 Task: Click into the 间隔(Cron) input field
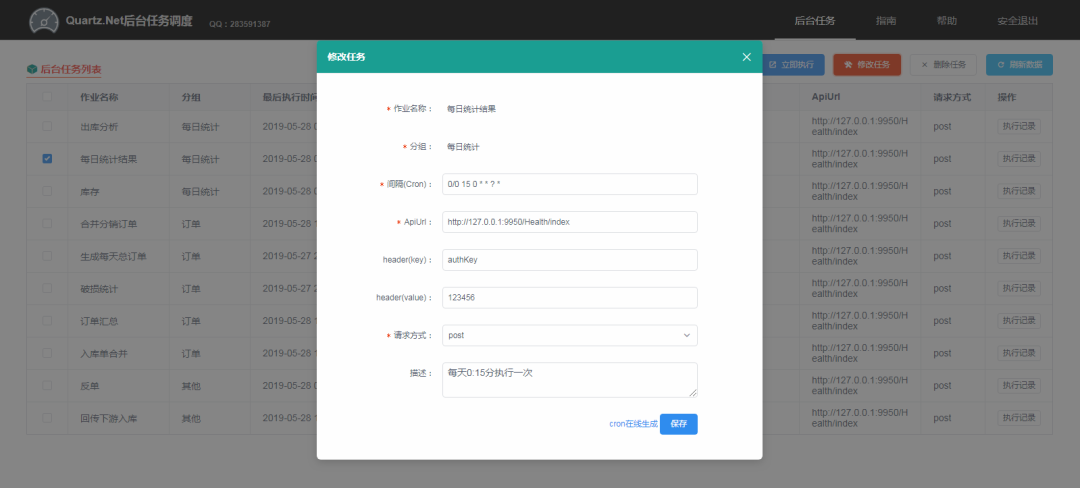569,184
